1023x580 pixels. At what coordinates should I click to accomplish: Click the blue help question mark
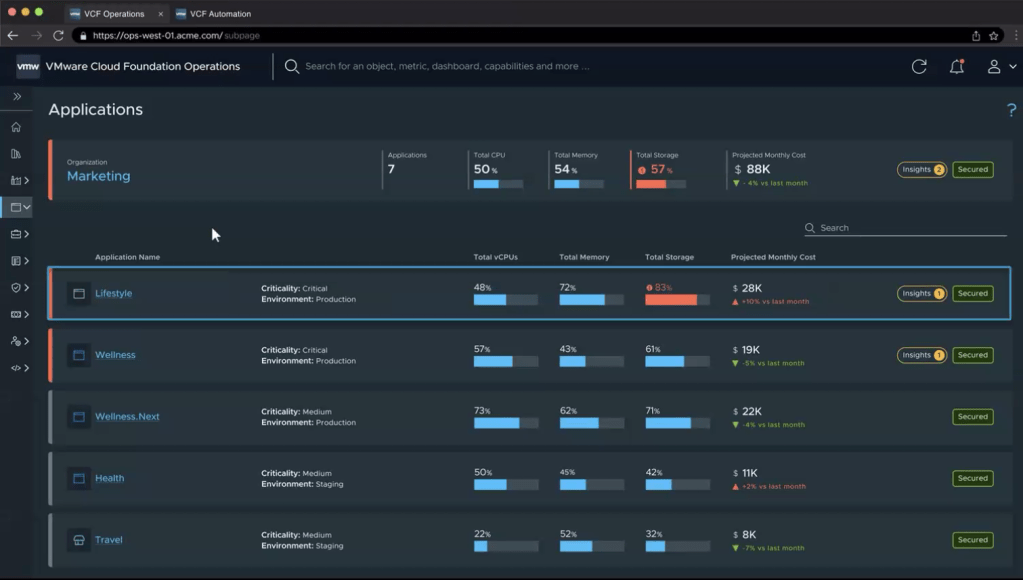click(1011, 110)
